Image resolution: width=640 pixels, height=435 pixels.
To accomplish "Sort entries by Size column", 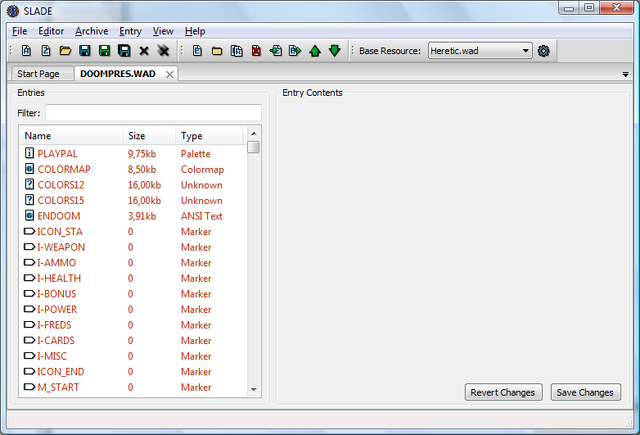I will (149, 135).
